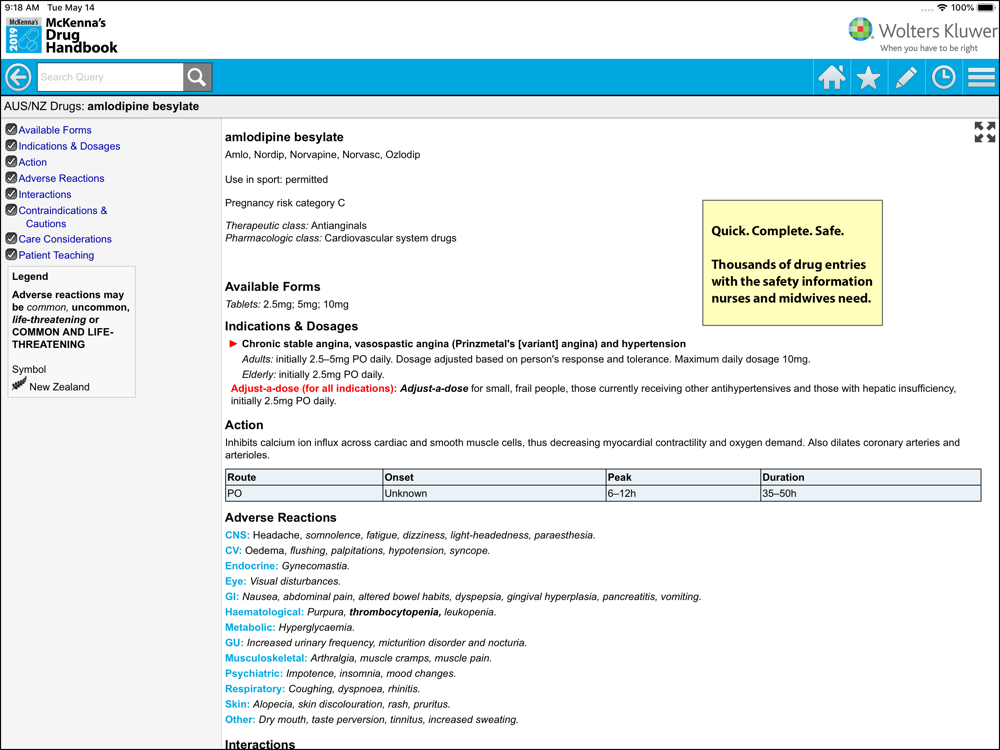Click the Haematological label
This screenshot has height=750, width=1000.
point(265,612)
